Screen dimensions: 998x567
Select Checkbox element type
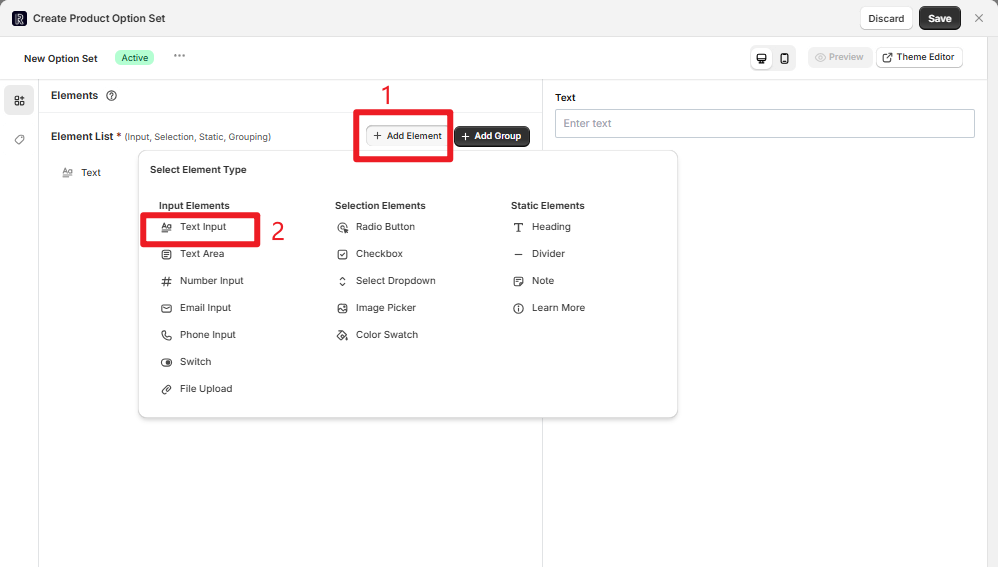click(379, 254)
